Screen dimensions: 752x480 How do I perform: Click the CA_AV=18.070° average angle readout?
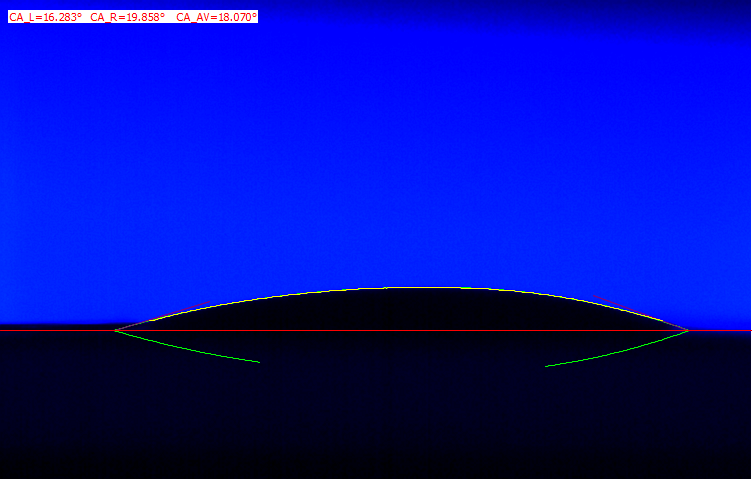coord(216,17)
